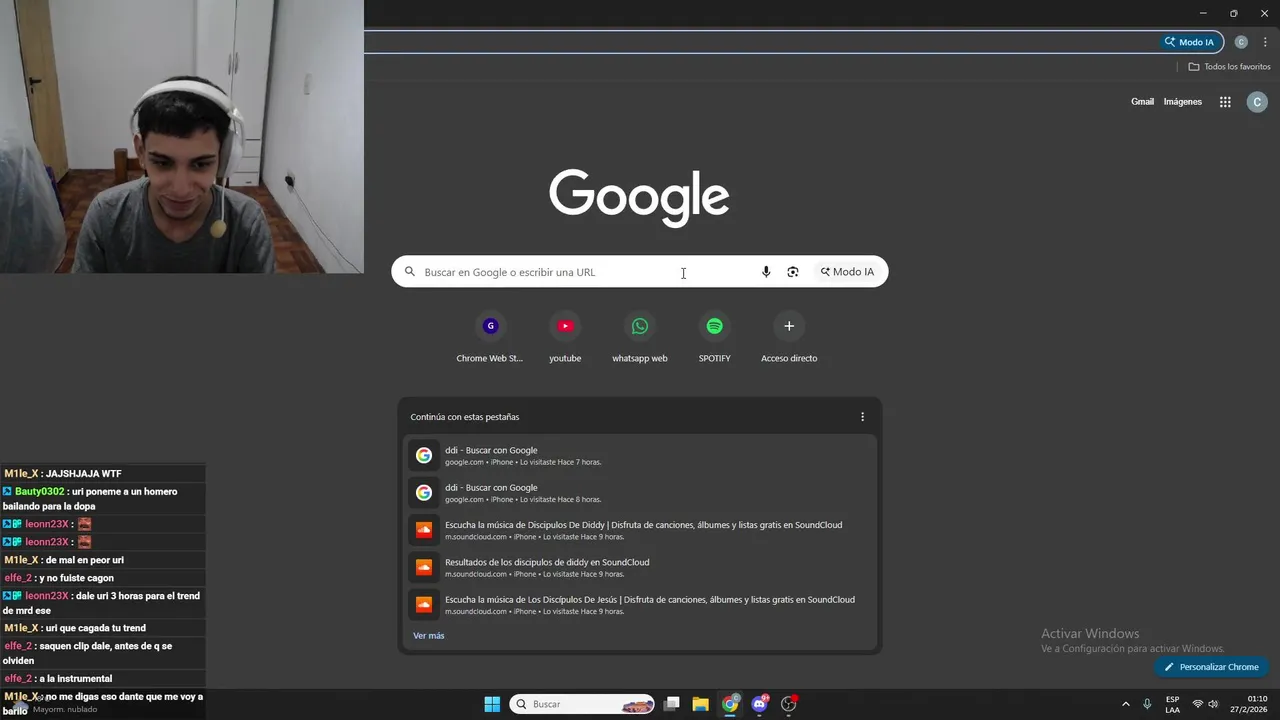Open more options for Continúa con estas pestañas
Screen dimensions: 1280x720
863,417
